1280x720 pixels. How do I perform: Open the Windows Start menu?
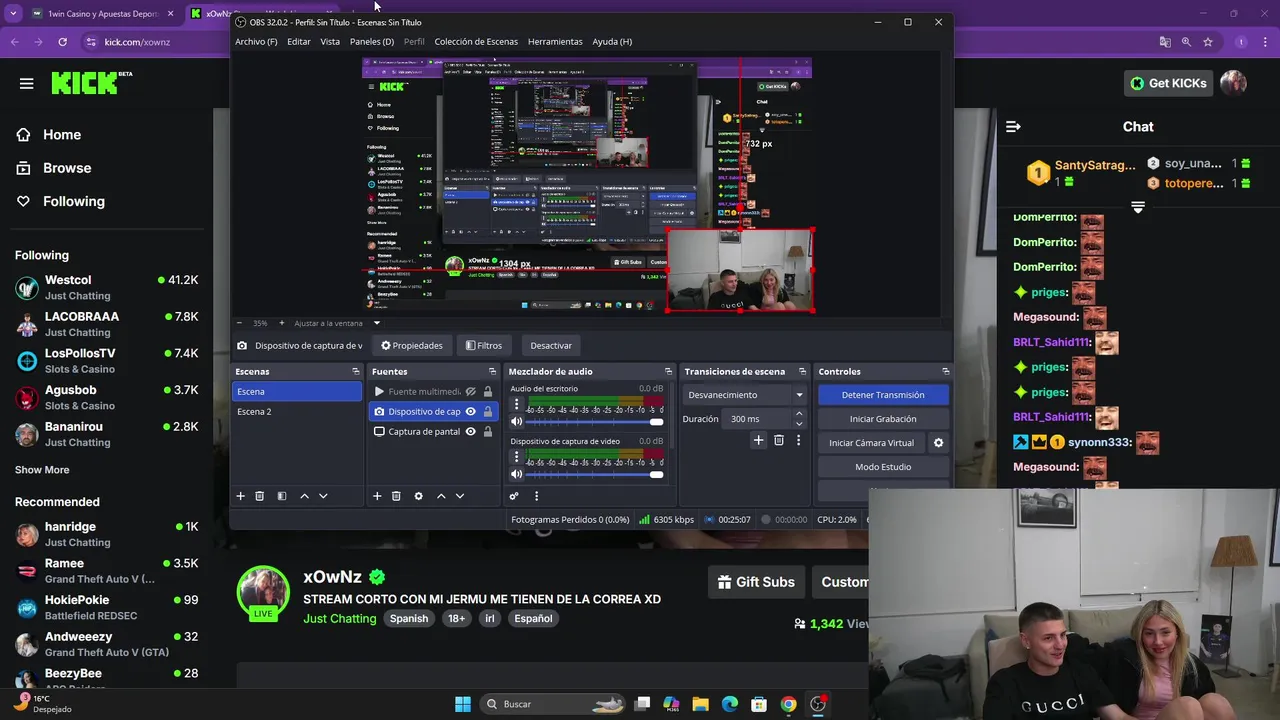click(x=463, y=704)
